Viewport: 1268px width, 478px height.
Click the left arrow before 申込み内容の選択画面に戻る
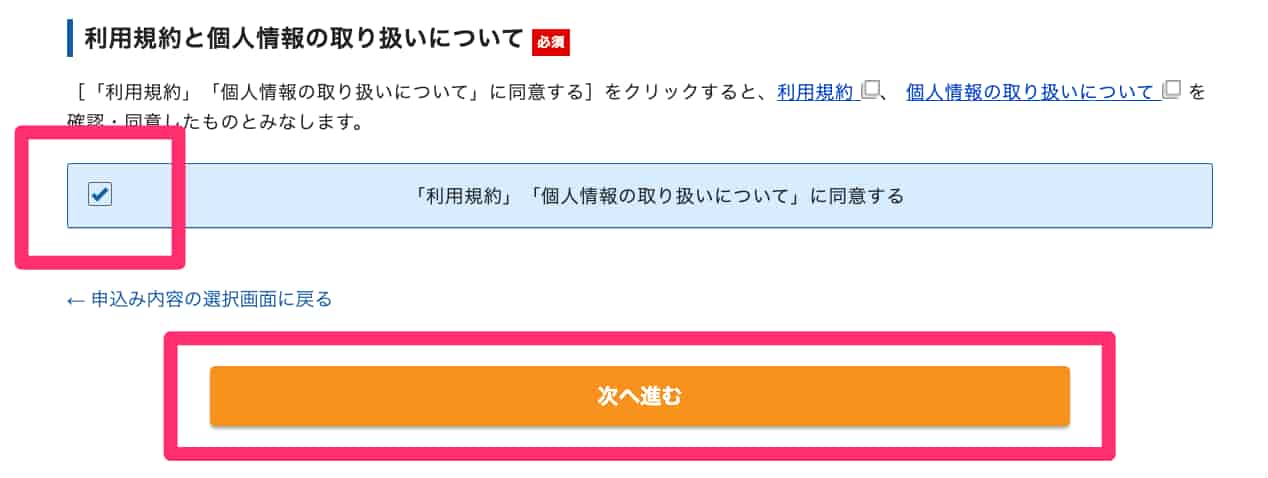click(x=76, y=299)
